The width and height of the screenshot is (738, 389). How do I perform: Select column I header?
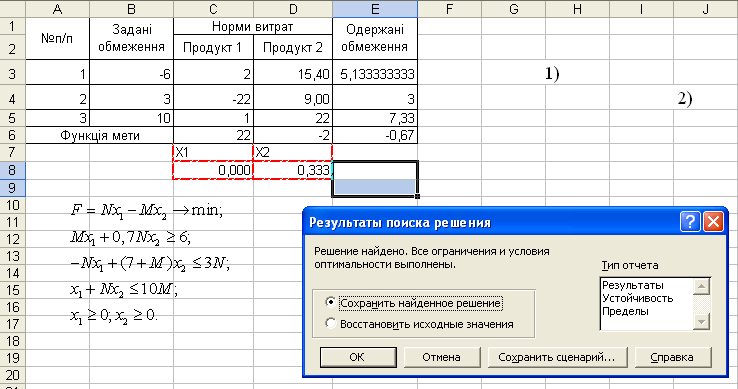click(642, 9)
